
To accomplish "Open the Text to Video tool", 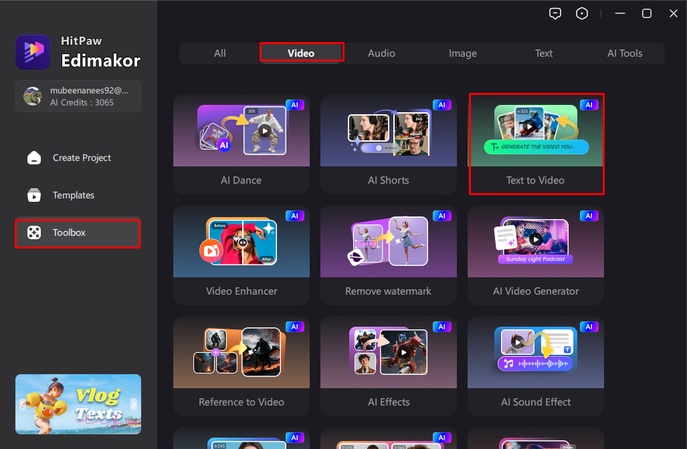I will pyautogui.click(x=536, y=144).
